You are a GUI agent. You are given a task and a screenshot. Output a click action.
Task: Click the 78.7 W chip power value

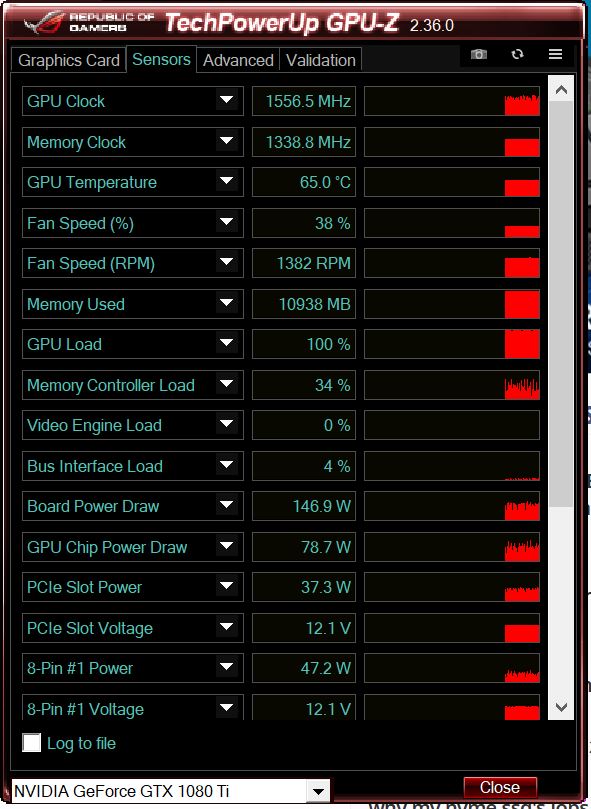pos(304,547)
